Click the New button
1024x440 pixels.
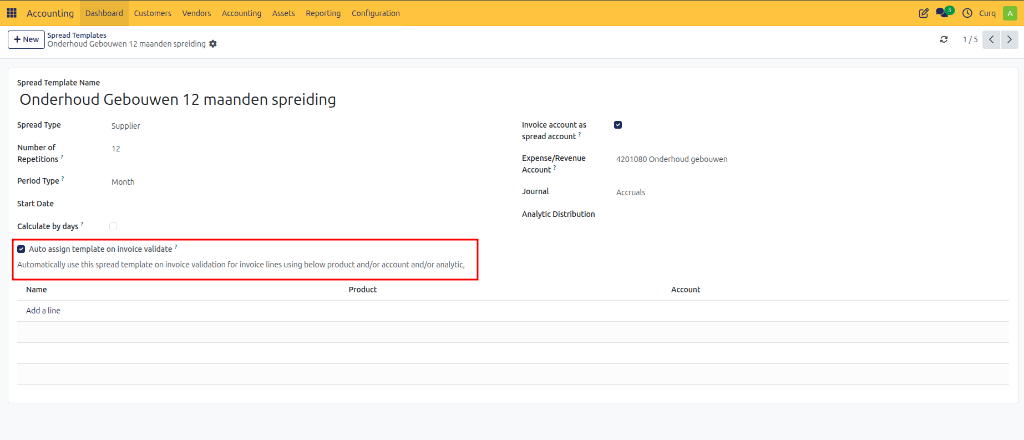(26, 39)
